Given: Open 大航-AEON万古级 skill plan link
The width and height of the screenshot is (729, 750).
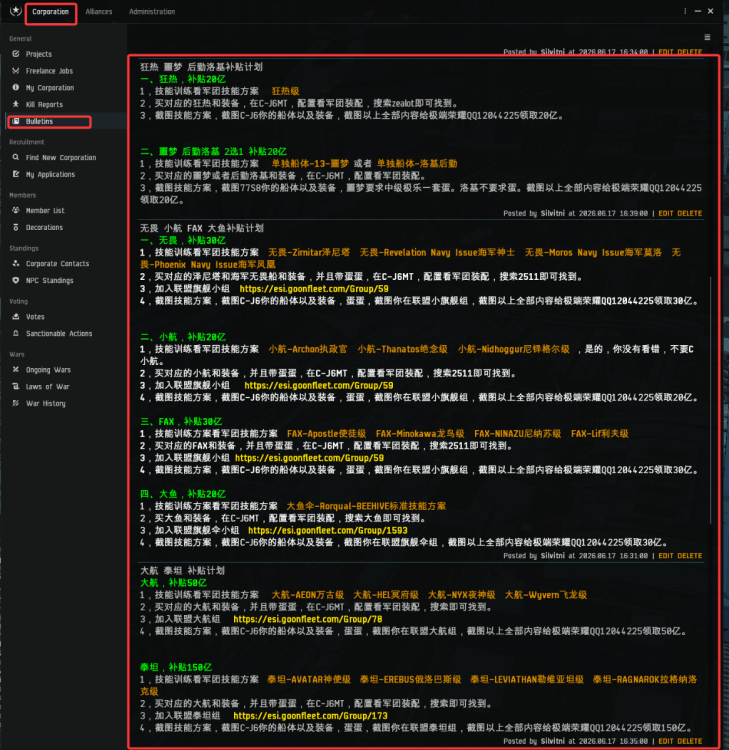Looking at the screenshot, I should point(308,595).
